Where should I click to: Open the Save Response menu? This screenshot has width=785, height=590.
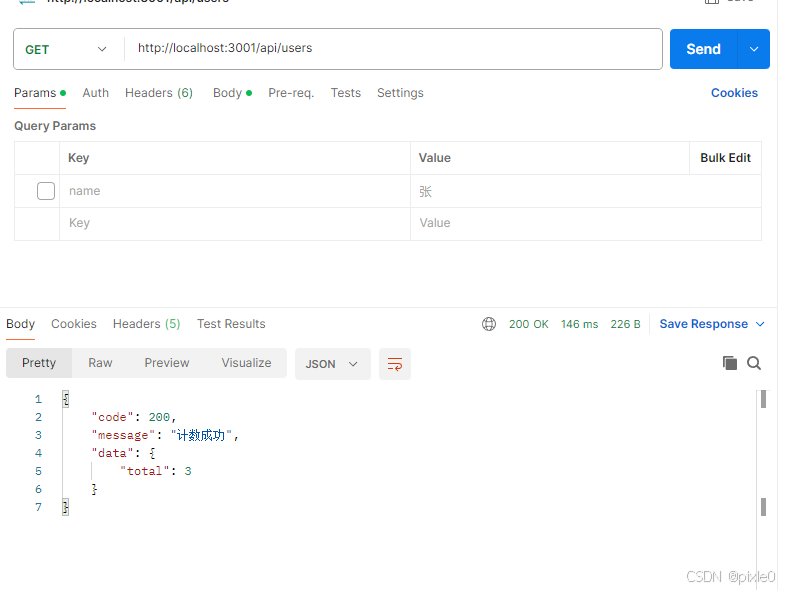coord(712,324)
